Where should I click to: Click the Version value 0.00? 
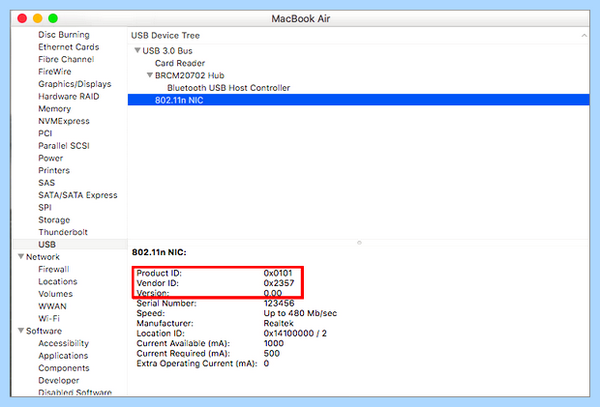tap(273, 293)
